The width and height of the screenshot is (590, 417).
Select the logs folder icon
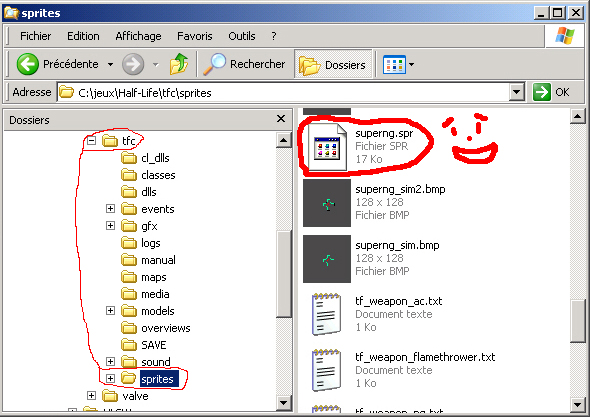[129, 243]
